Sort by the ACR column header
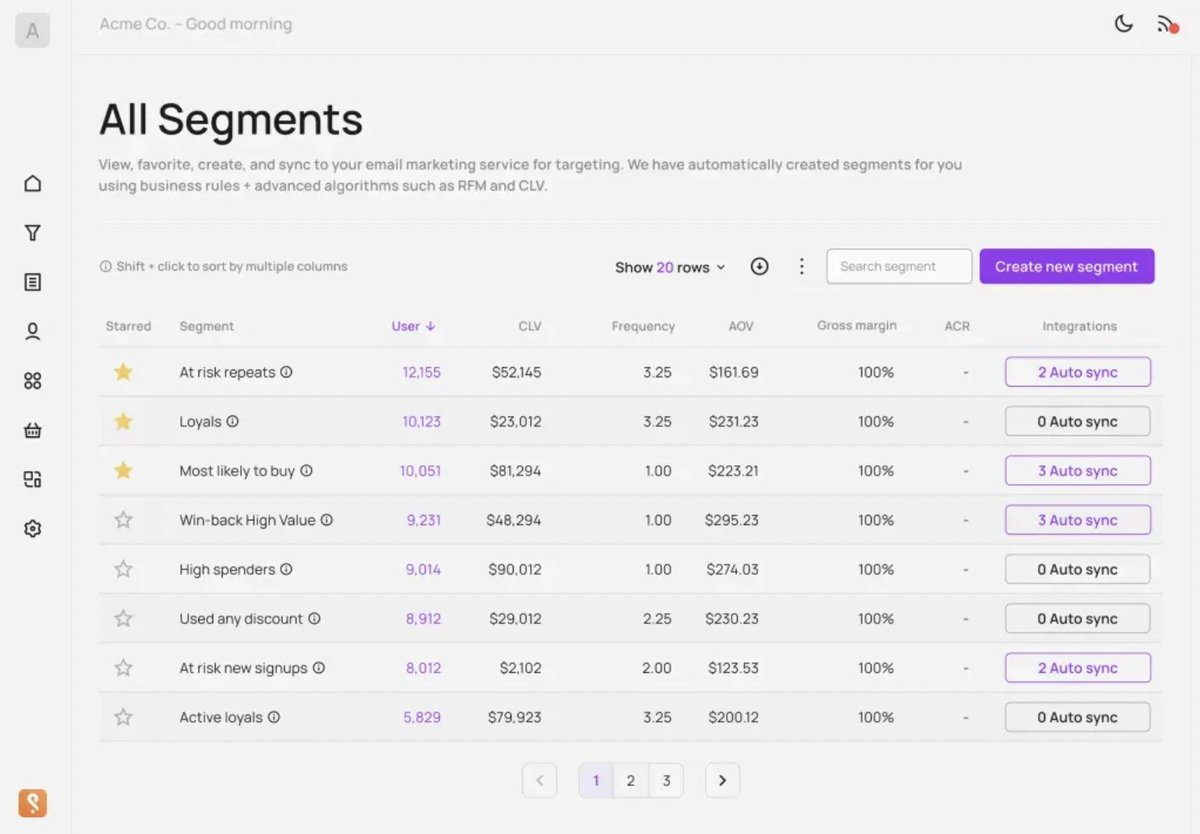The image size is (1200, 834). 957,326
